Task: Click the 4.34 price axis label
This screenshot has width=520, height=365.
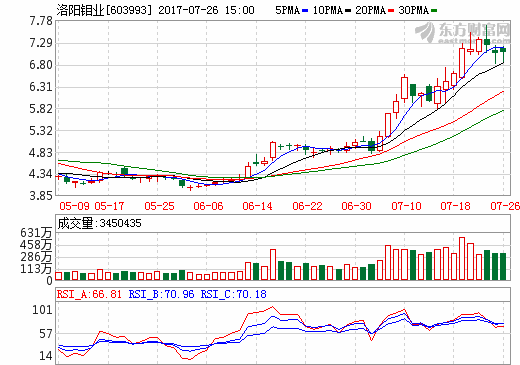Action: click(x=41, y=174)
